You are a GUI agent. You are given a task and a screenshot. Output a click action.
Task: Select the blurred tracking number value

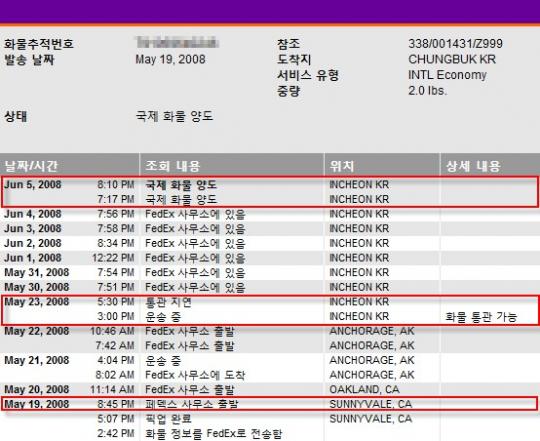click(x=177, y=43)
